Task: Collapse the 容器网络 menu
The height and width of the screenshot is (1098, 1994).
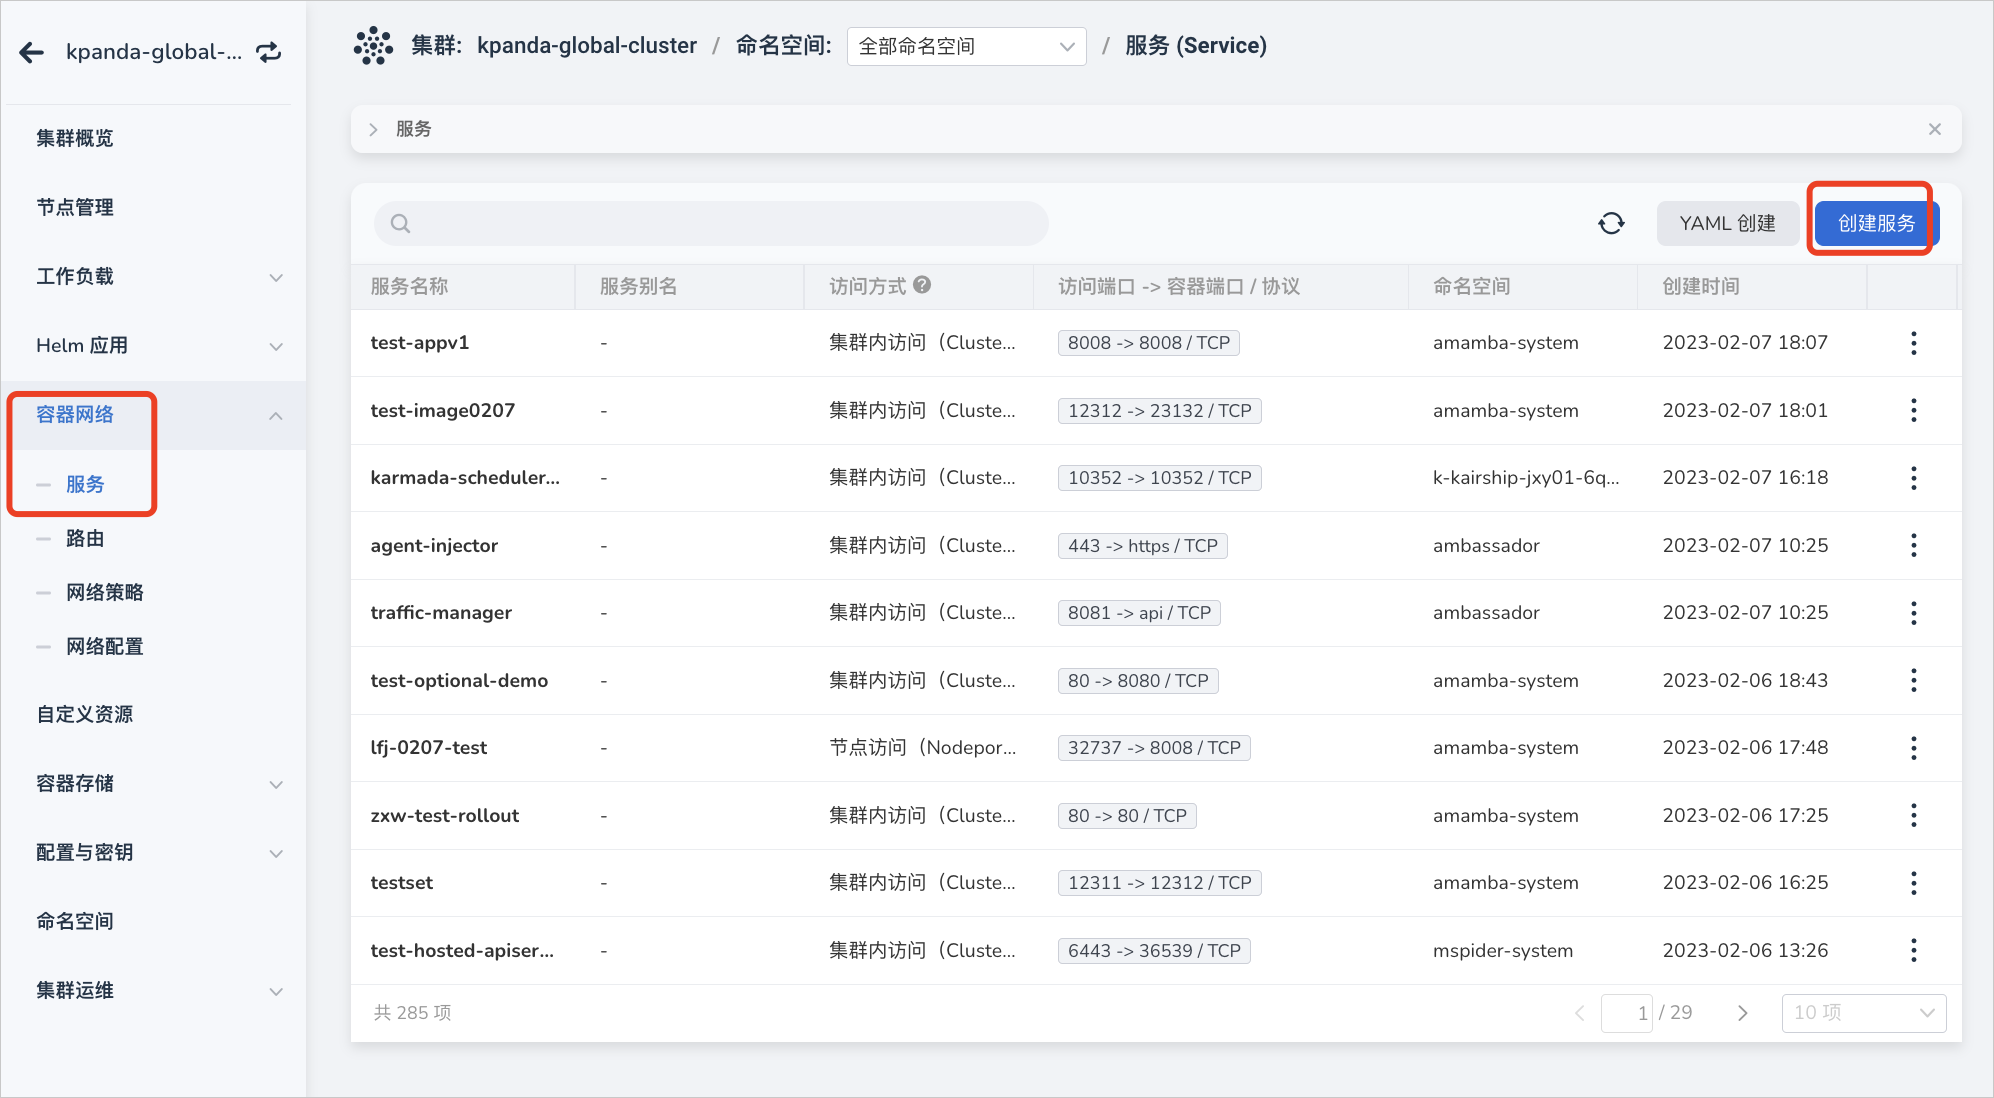Action: (x=276, y=415)
